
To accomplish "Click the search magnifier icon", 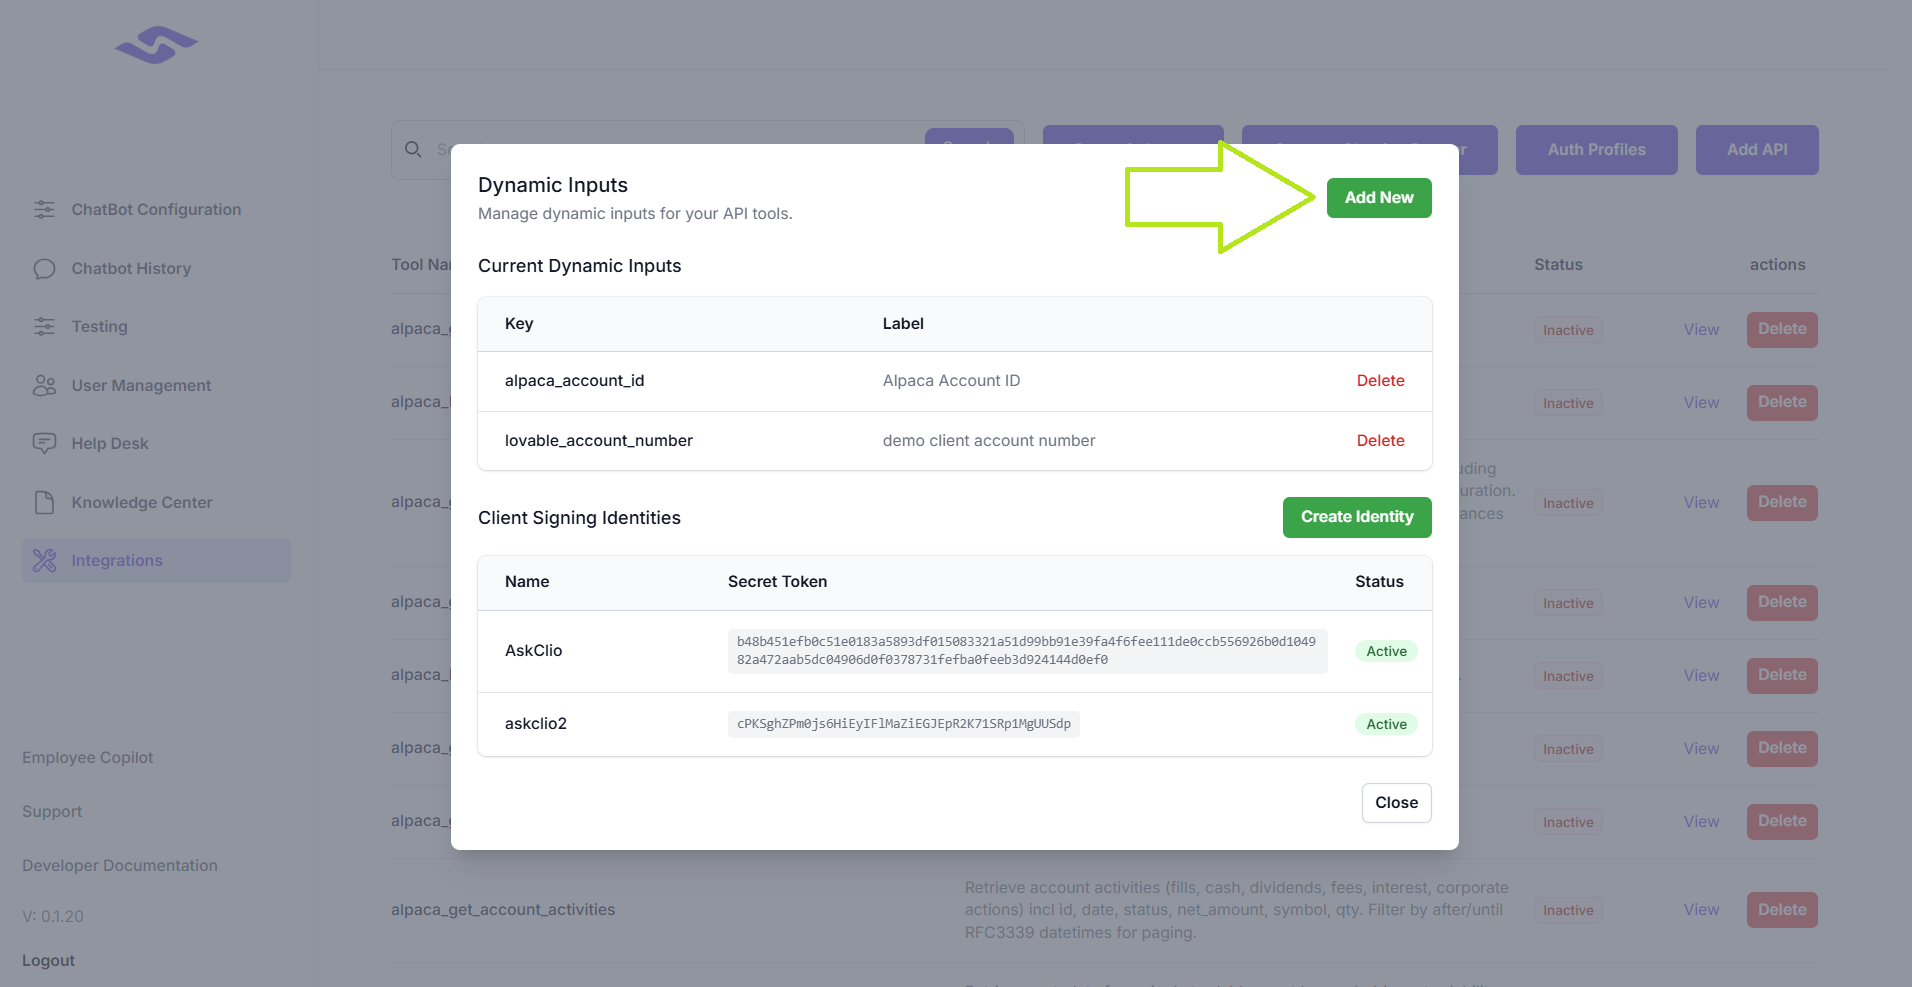I will (413, 149).
